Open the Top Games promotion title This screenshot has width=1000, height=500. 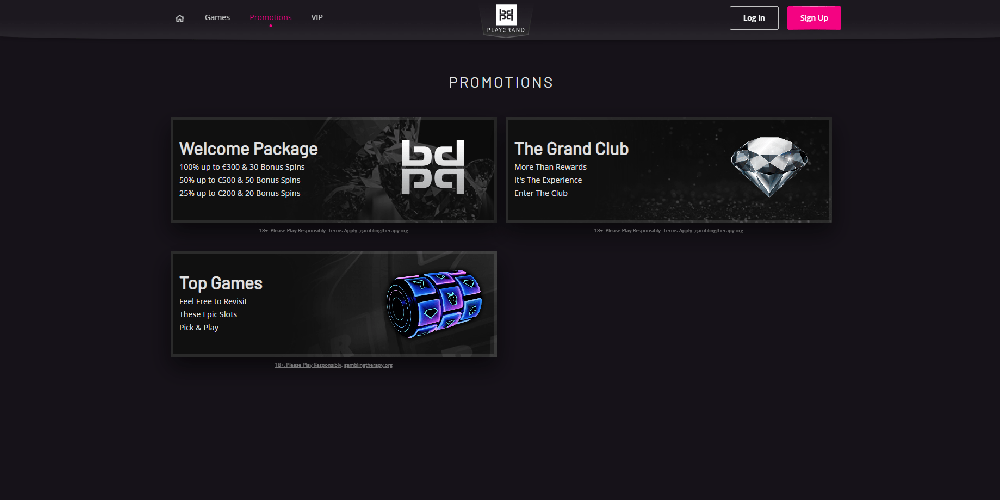(x=221, y=283)
